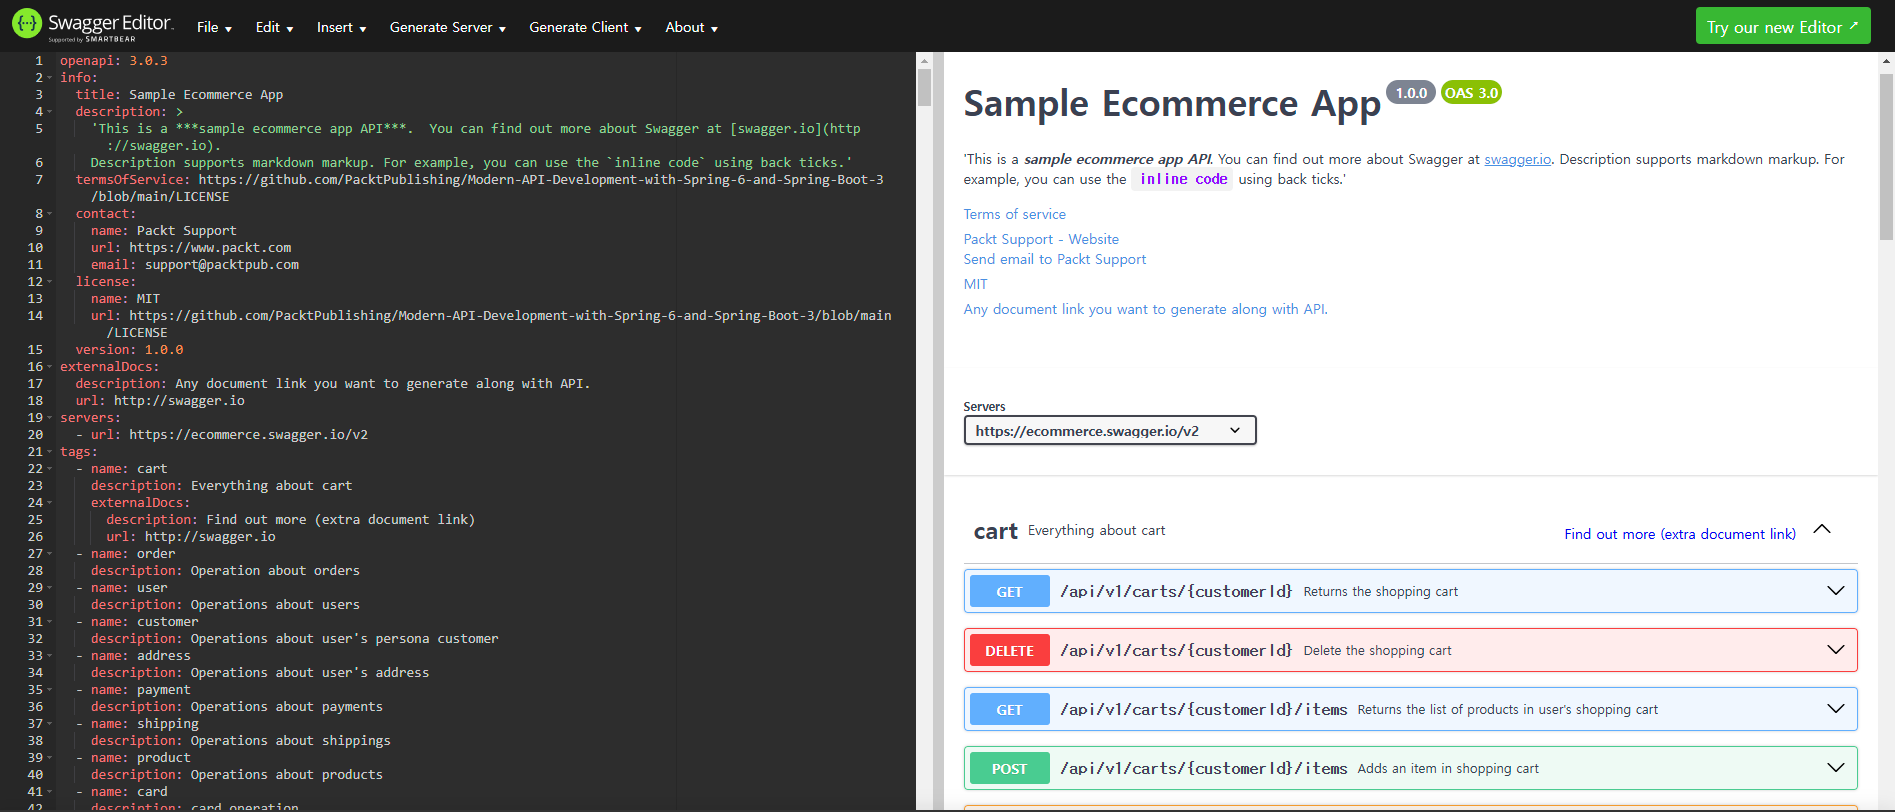Fold the externalDocs block at line 16
This screenshot has width=1895, height=812.
[50, 367]
